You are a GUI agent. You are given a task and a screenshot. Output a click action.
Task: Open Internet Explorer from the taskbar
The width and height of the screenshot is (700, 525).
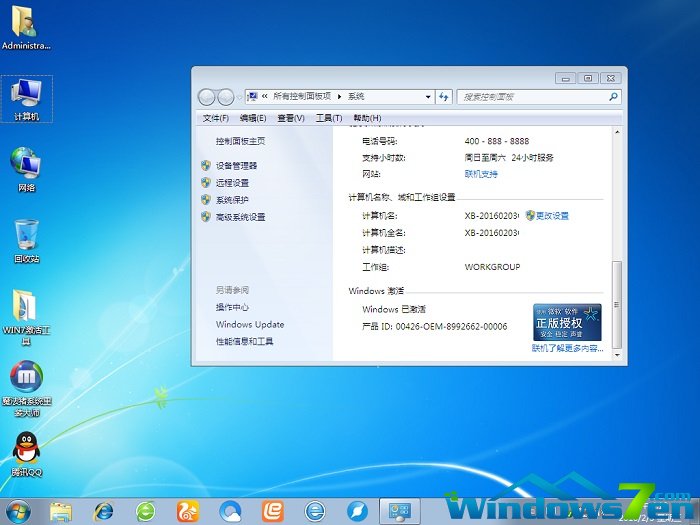103,511
